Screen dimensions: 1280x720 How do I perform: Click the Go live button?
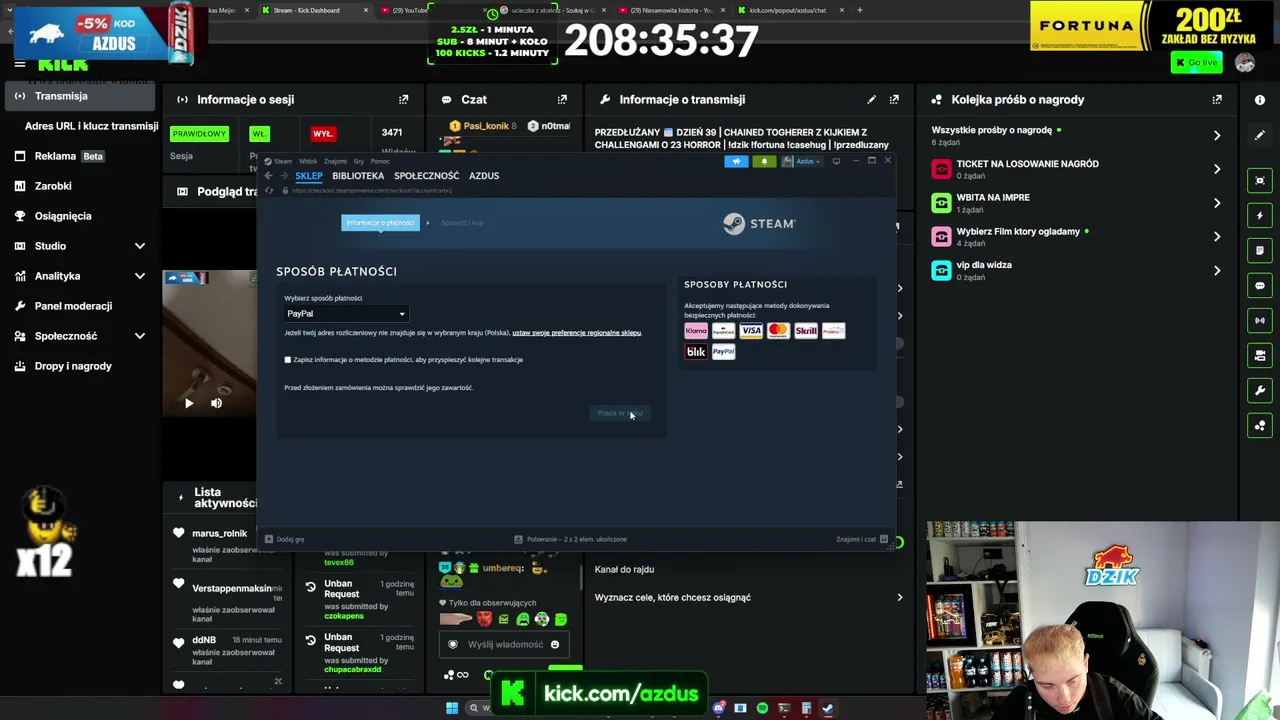point(1197,62)
